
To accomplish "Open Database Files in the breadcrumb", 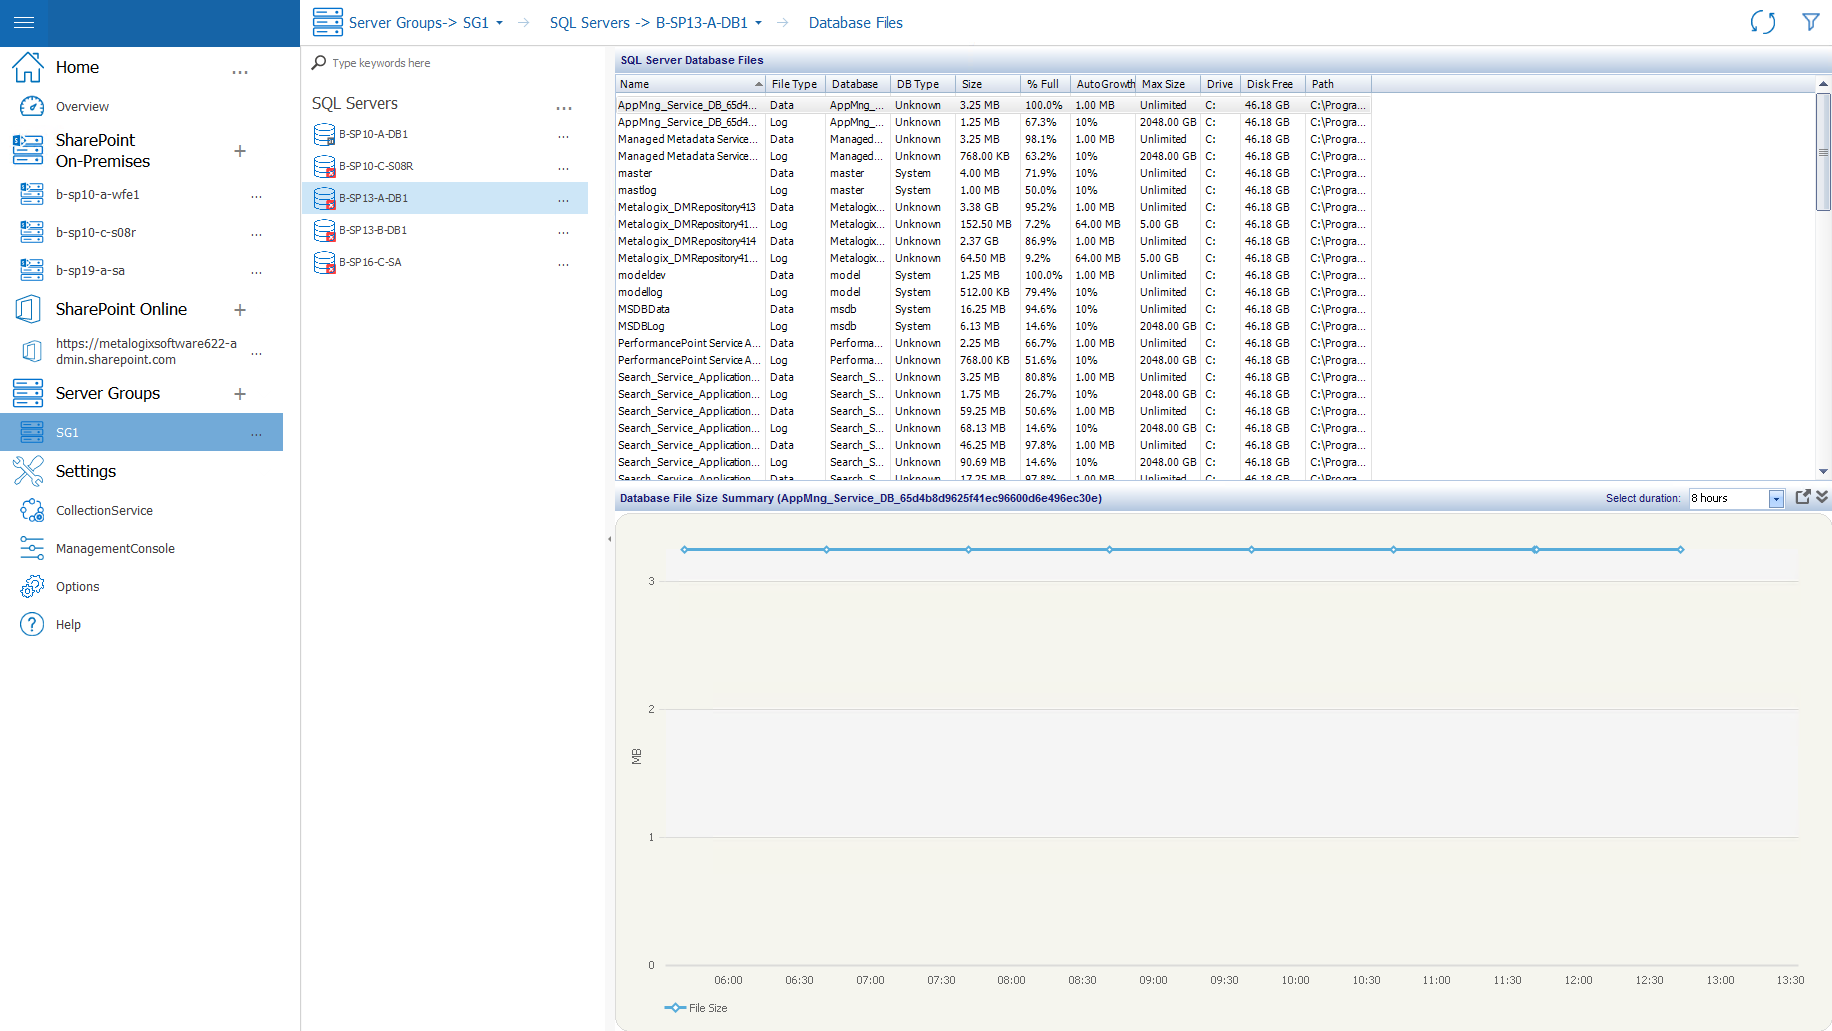I will coord(856,22).
